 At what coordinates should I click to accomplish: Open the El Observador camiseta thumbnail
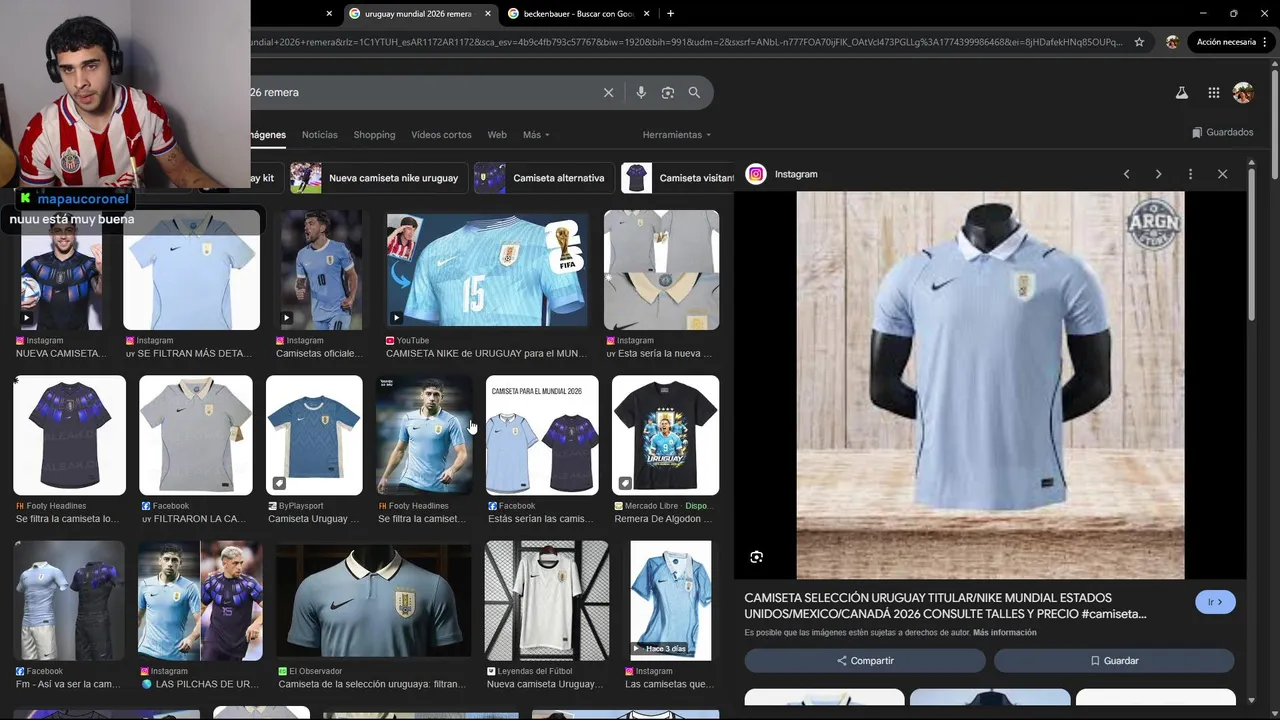(373, 600)
